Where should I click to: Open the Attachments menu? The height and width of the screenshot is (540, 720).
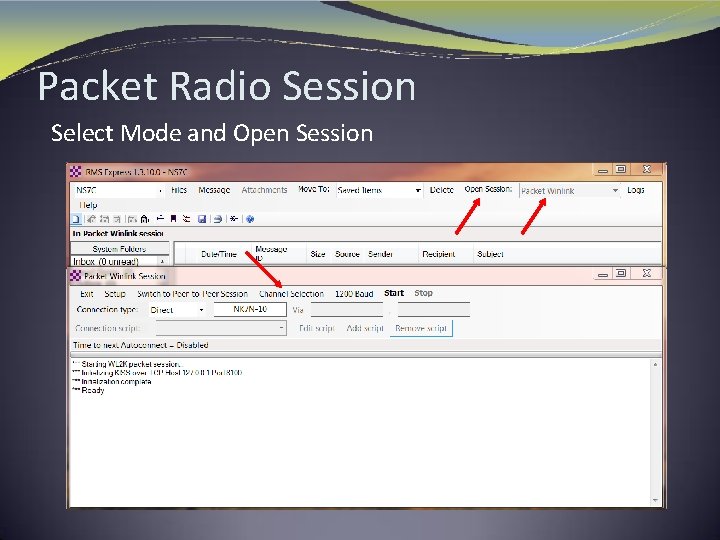[264, 190]
